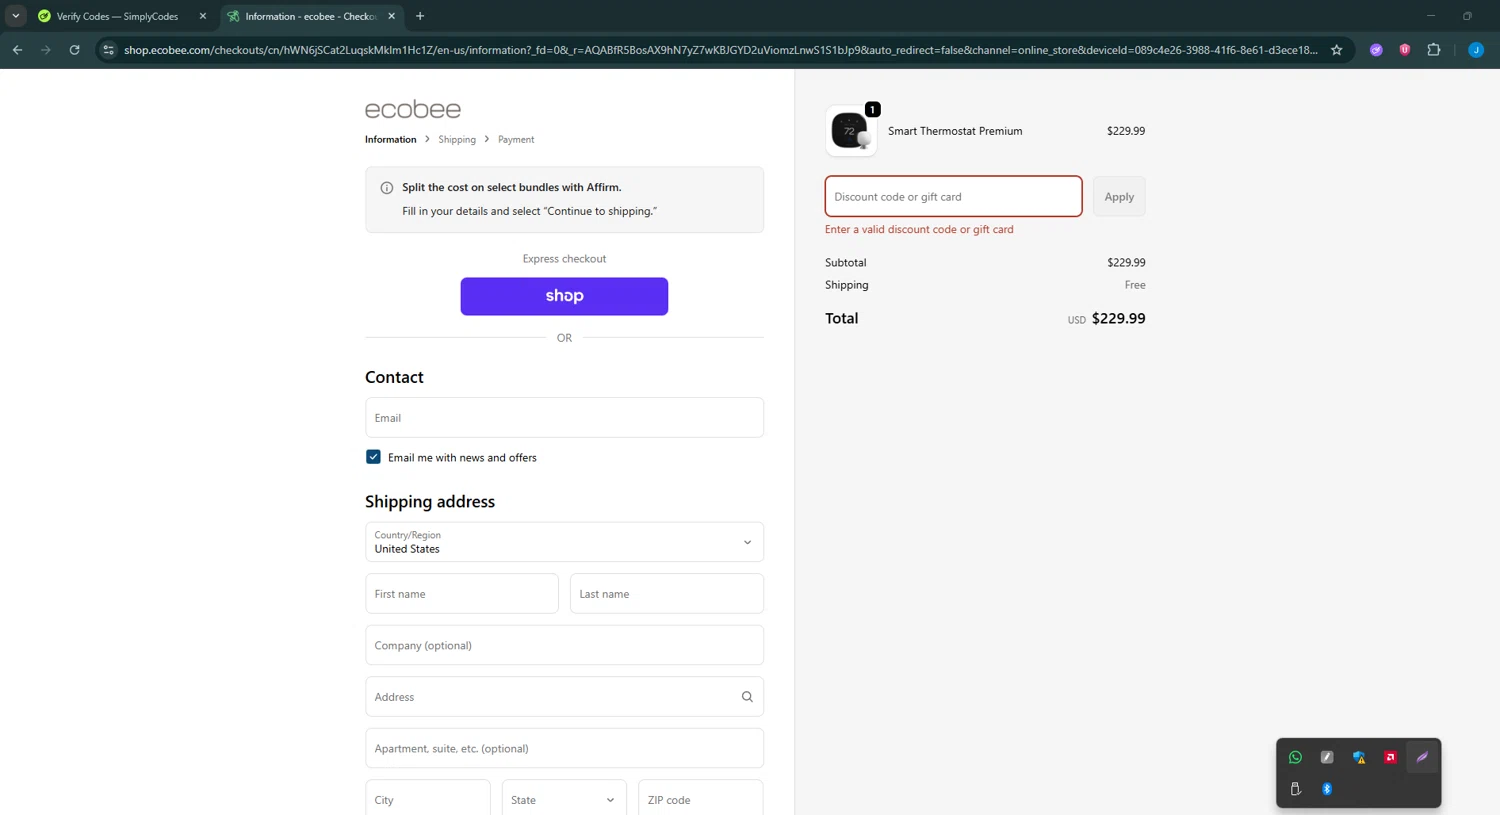The width and height of the screenshot is (1500, 815).
Task: Open the Country/Region dropdown
Action: pyautogui.click(x=564, y=542)
